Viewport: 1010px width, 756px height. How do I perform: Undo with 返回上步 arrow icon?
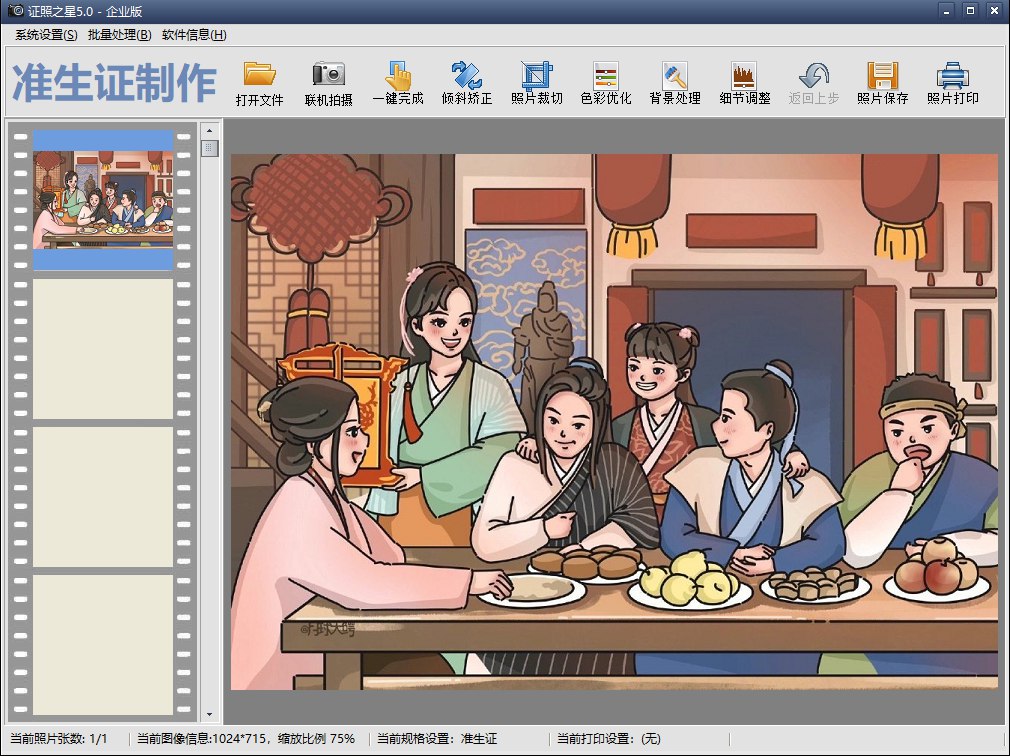pos(813,75)
